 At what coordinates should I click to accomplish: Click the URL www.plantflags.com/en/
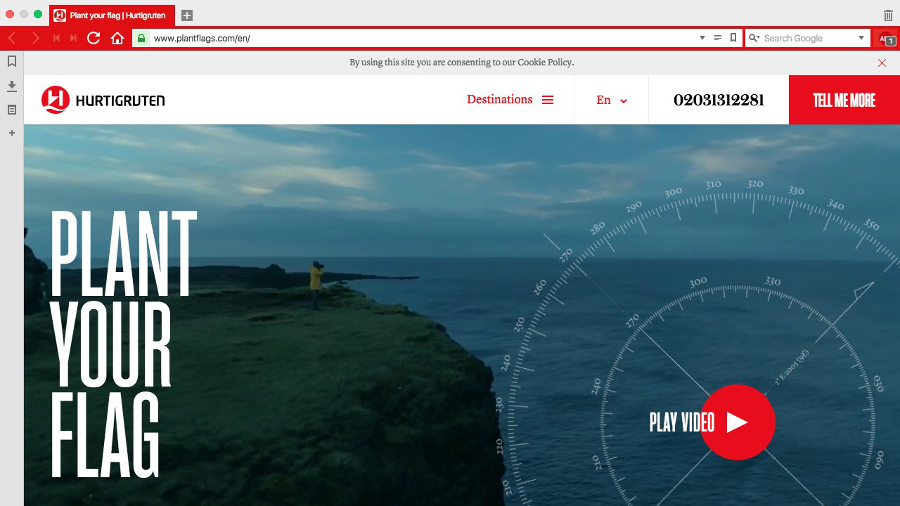(x=202, y=38)
